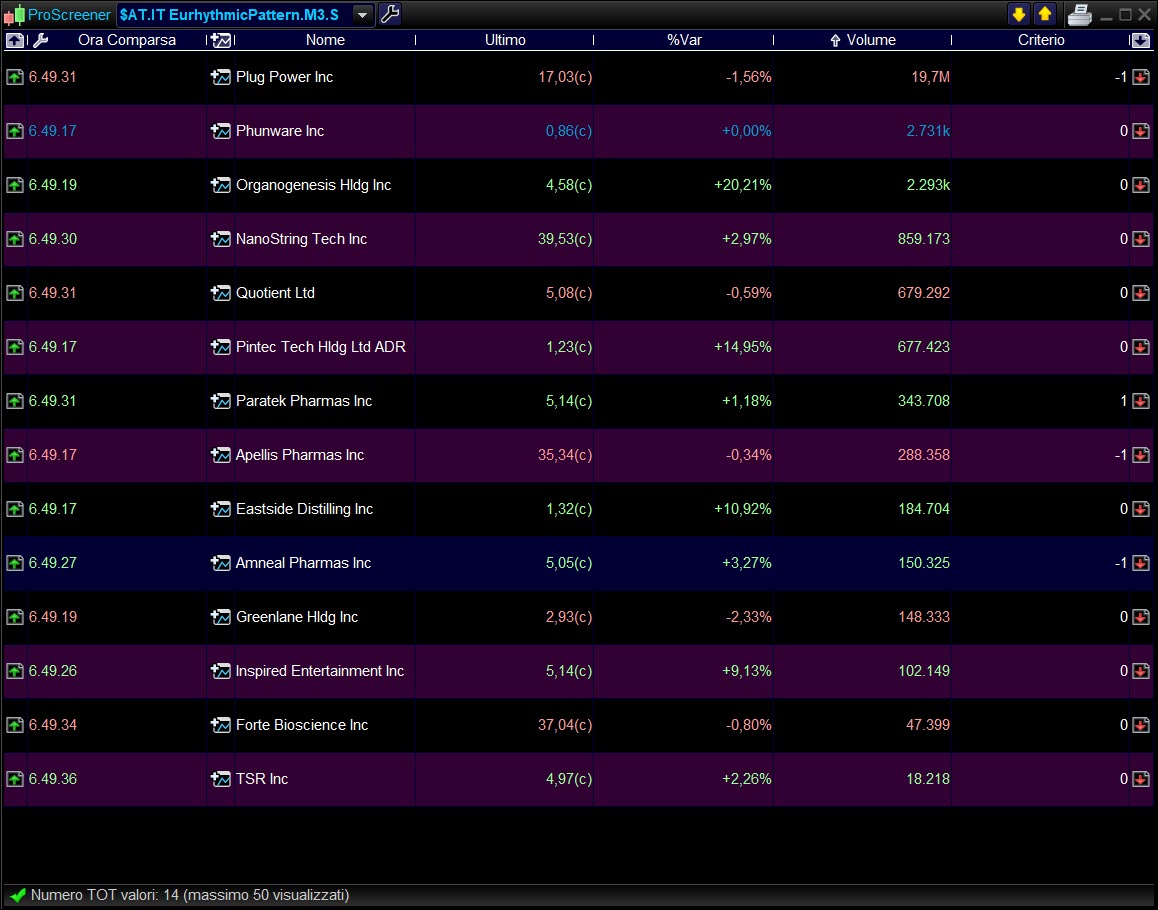Click red arrow icon in Amneal Pharmas row
Viewport: 1158px width, 910px height.
[x=1140, y=562]
